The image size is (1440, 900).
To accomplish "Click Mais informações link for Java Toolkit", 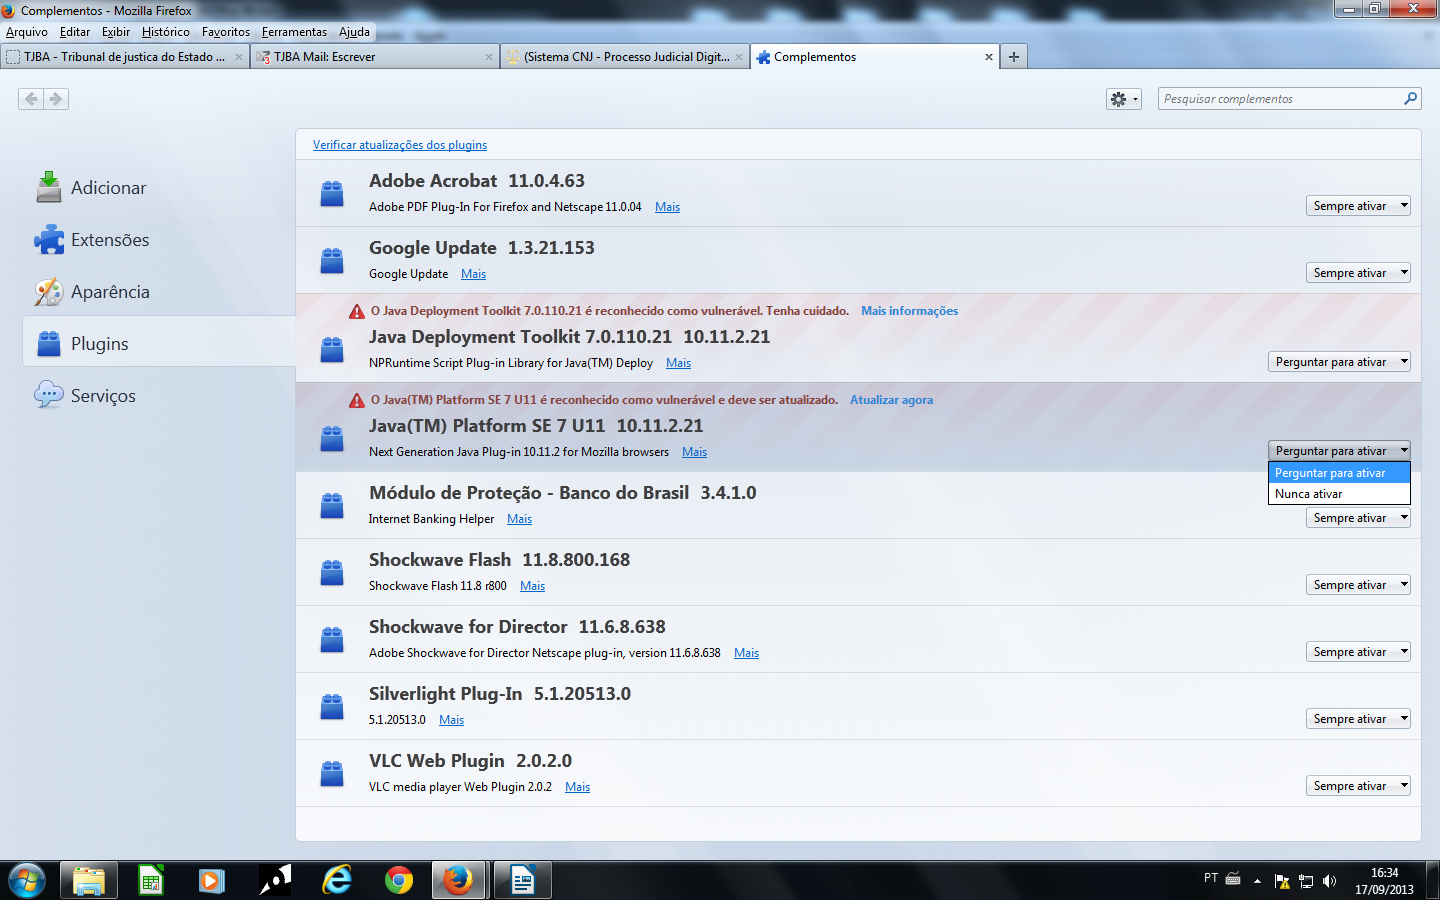I will (909, 311).
